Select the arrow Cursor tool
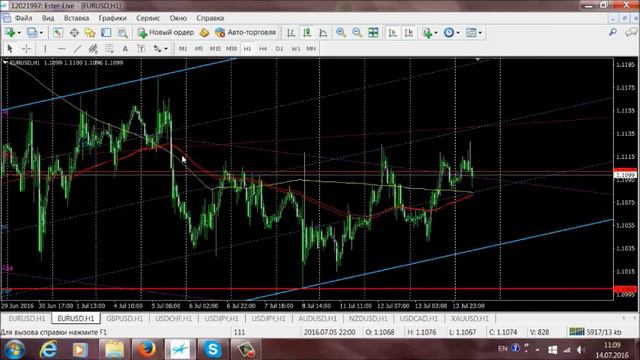Screen dimensions: 640x360 10,49
